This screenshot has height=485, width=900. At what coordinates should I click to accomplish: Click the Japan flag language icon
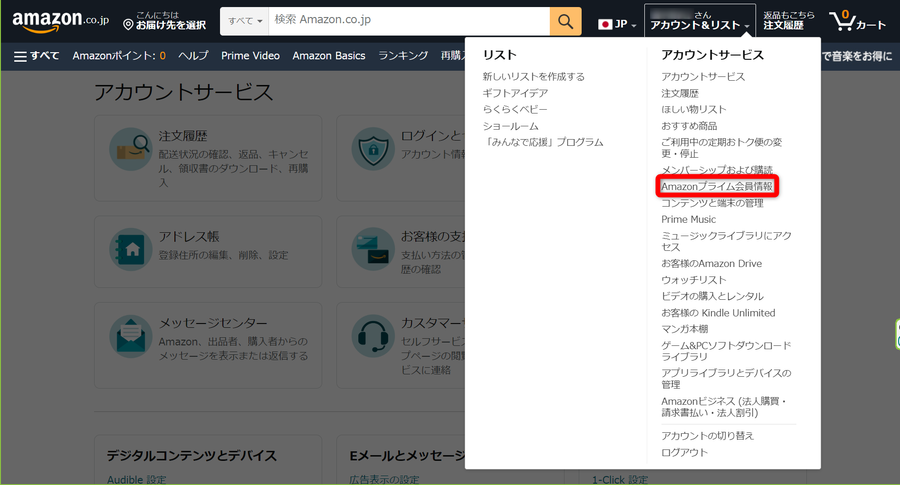tap(604, 24)
